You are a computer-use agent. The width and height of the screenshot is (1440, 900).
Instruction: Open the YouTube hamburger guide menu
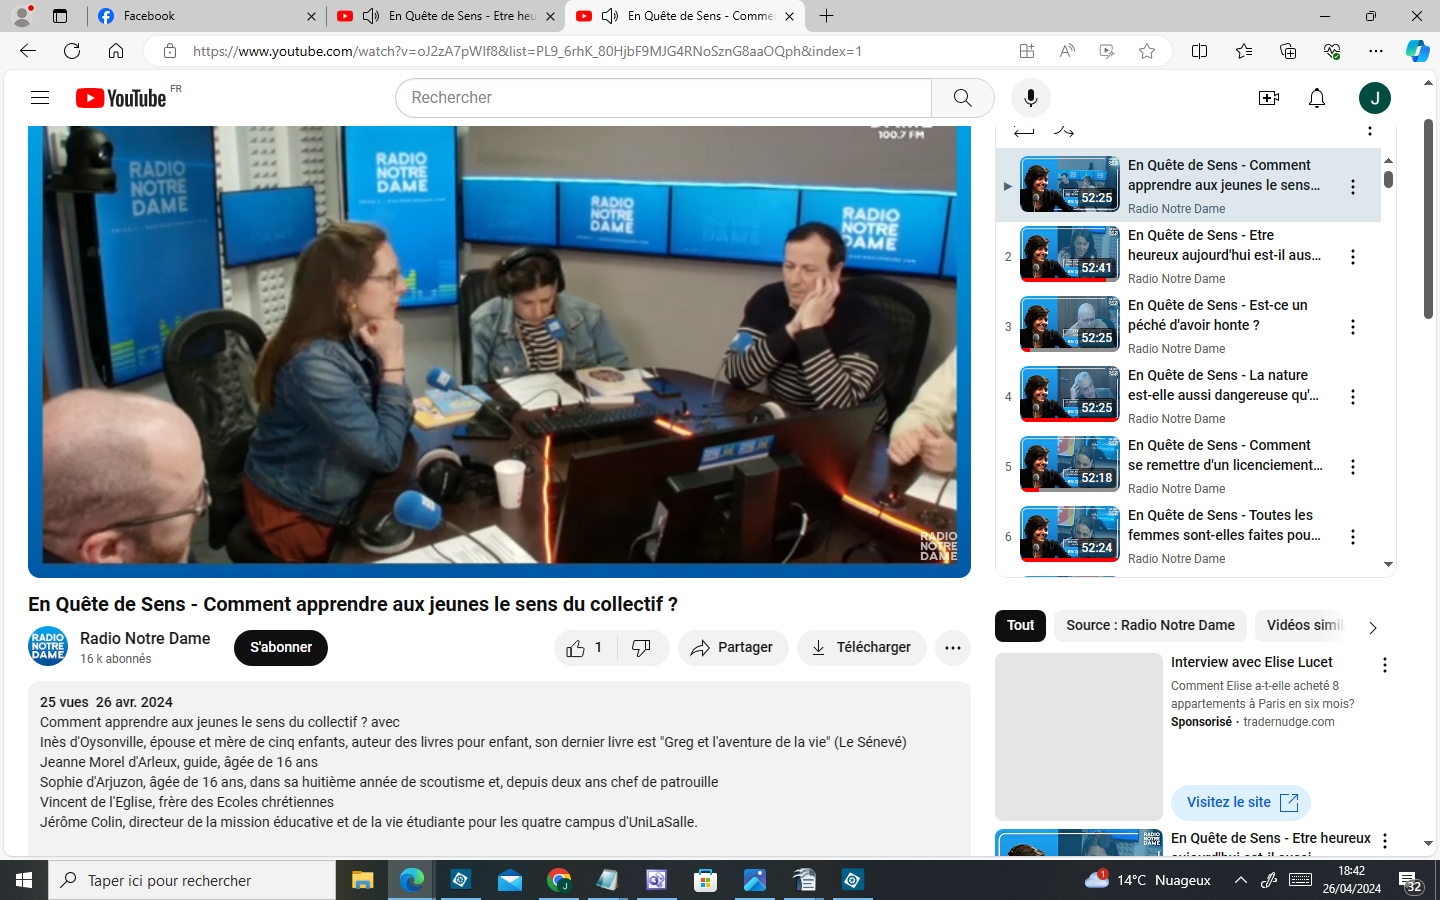[40, 98]
